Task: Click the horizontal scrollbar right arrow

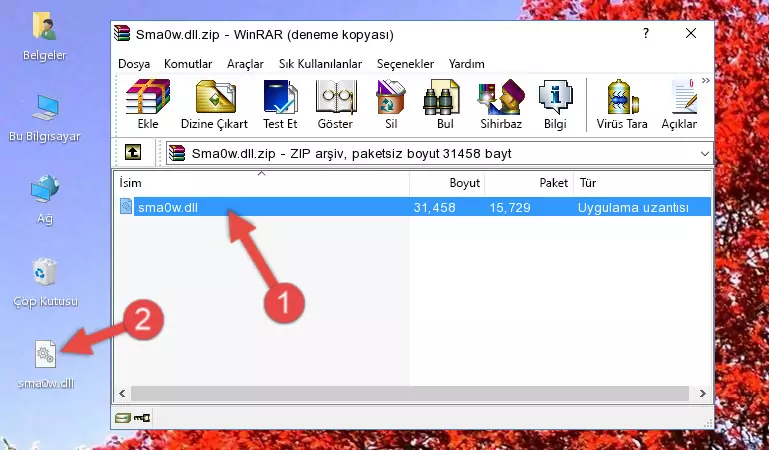Action: pyautogui.click(x=702, y=393)
